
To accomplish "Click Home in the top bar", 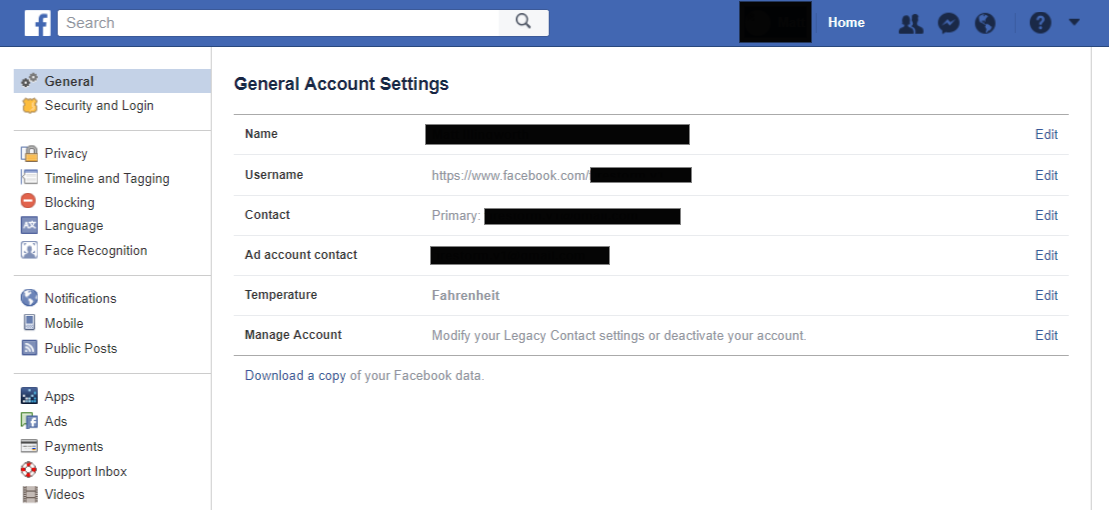I will (846, 23).
